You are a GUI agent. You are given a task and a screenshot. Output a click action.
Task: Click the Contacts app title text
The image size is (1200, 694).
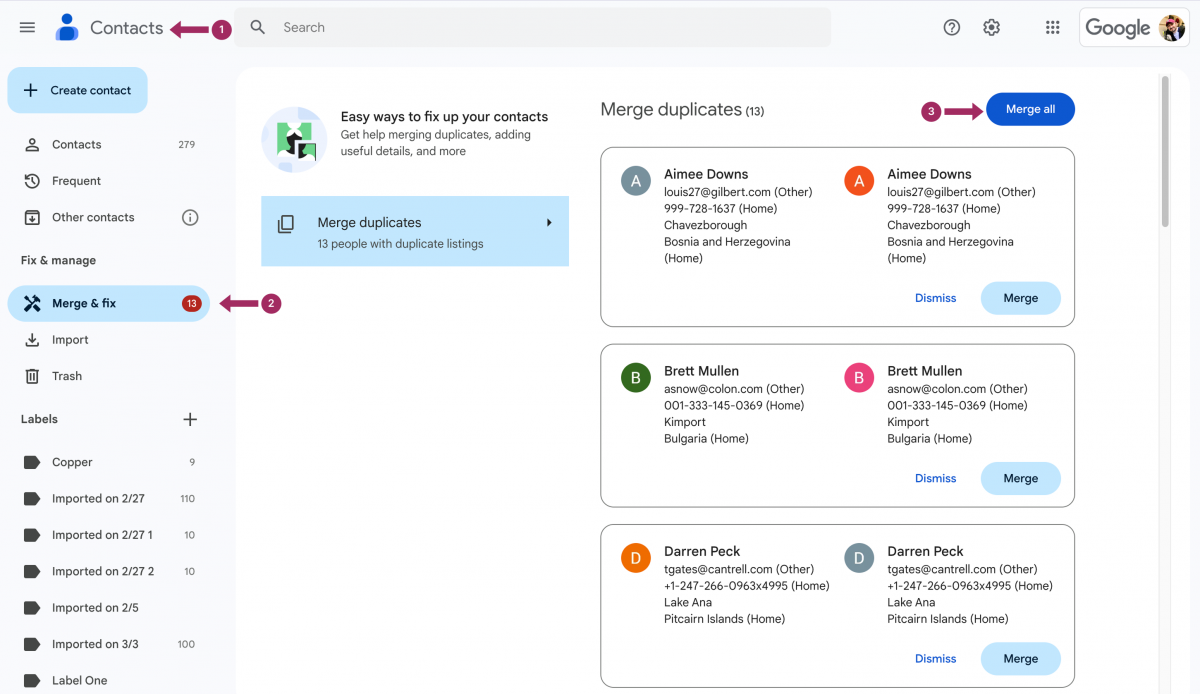pos(126,28)
